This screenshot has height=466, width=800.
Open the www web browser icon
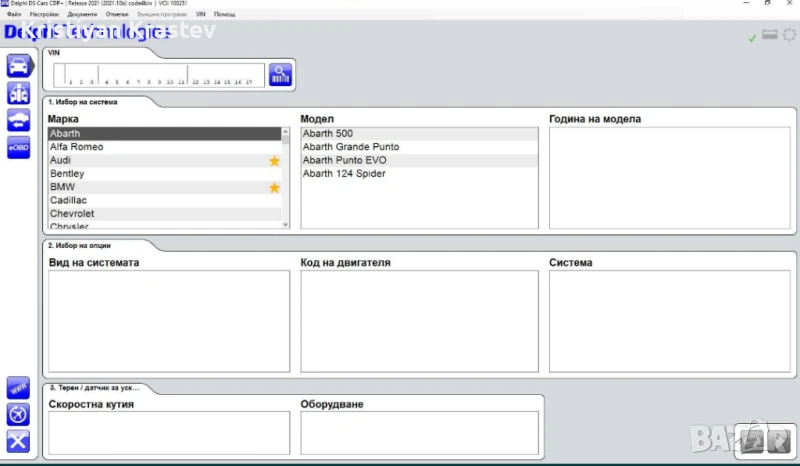(18, 388)
